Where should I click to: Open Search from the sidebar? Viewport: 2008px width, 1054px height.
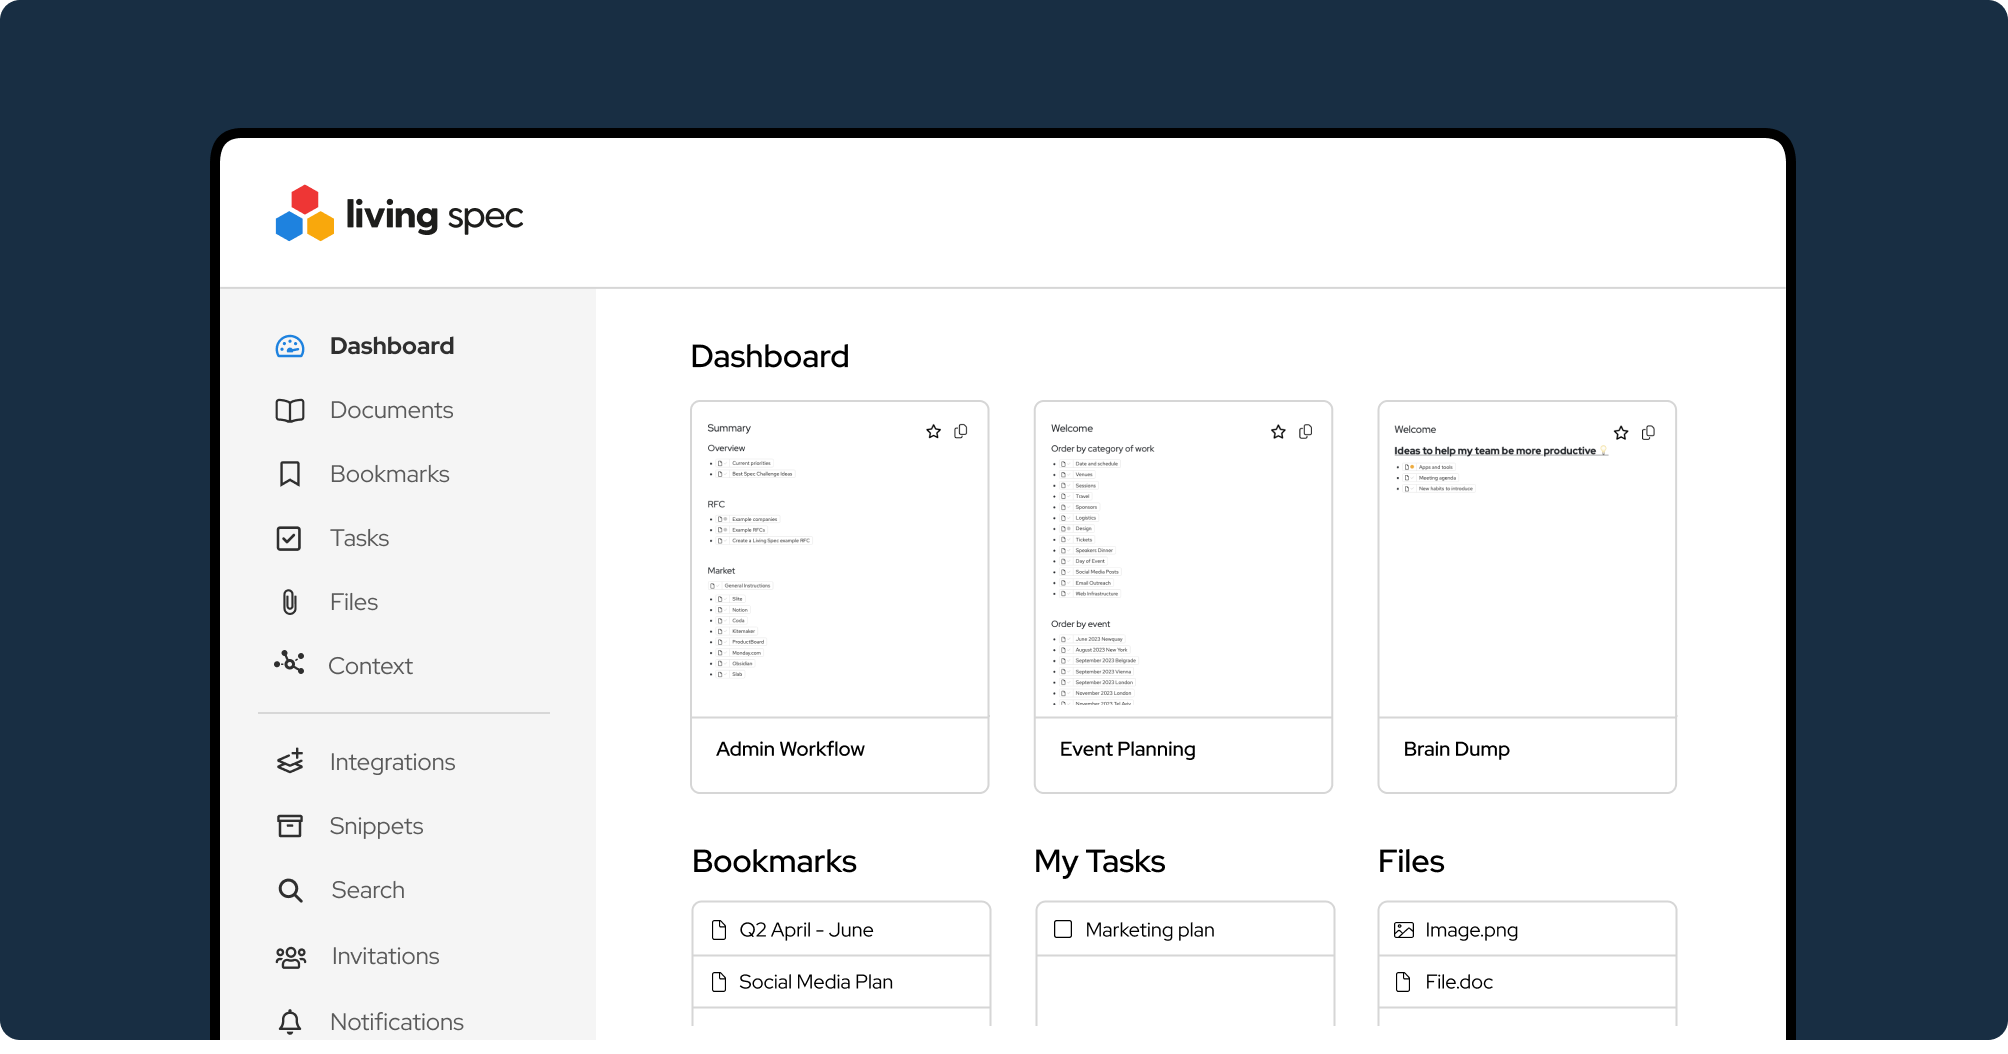[367, 890]
